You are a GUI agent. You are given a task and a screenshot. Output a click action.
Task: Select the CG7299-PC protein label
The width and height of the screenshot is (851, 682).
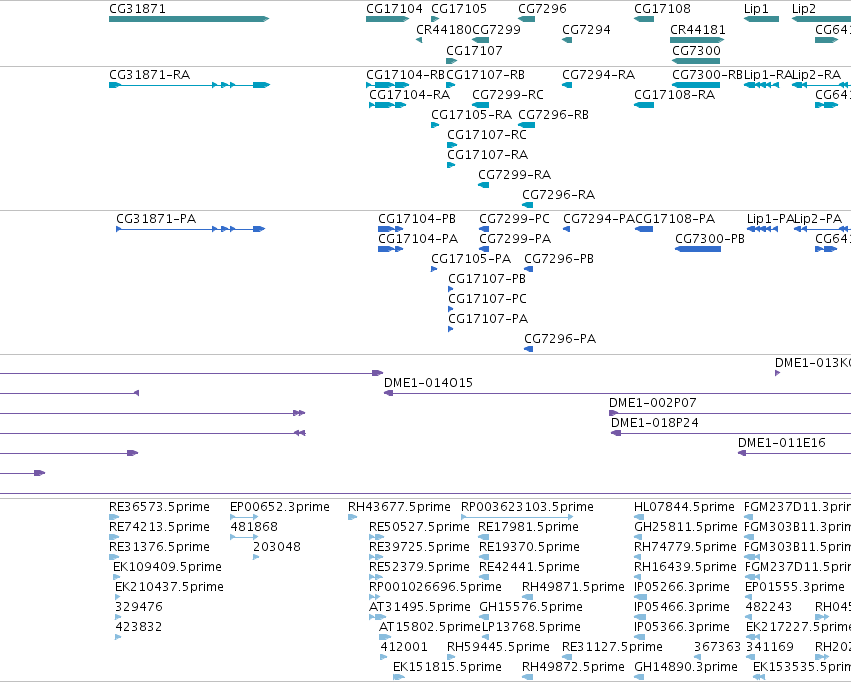pyautogui.click(x=514, y=219)
